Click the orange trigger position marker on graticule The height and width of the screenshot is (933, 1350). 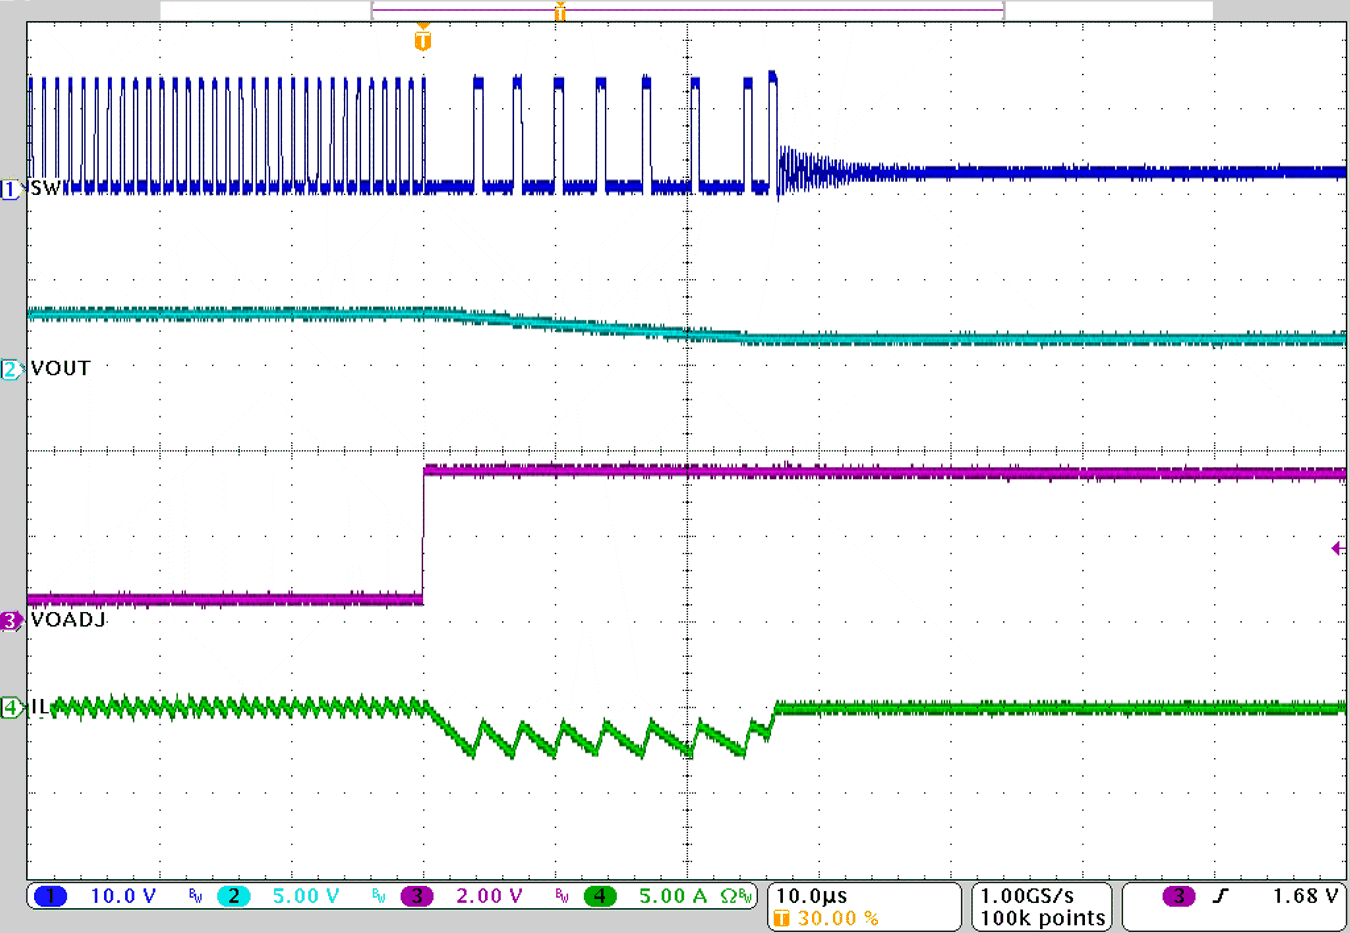[423, 40]
